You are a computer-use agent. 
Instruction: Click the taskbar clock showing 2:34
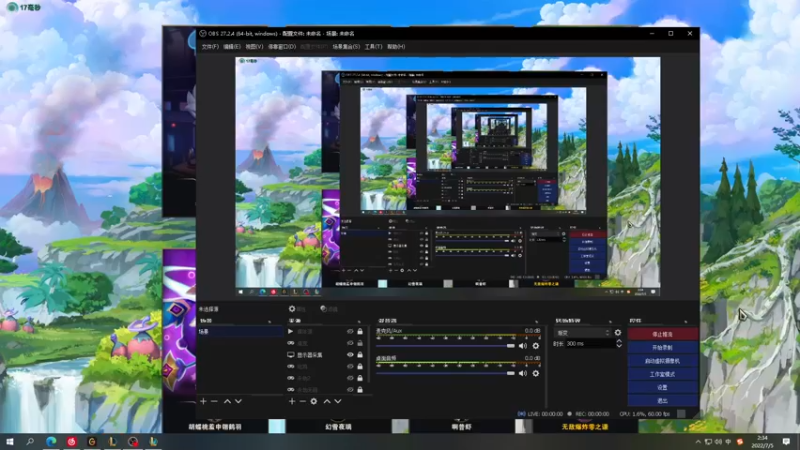[762, 442]
